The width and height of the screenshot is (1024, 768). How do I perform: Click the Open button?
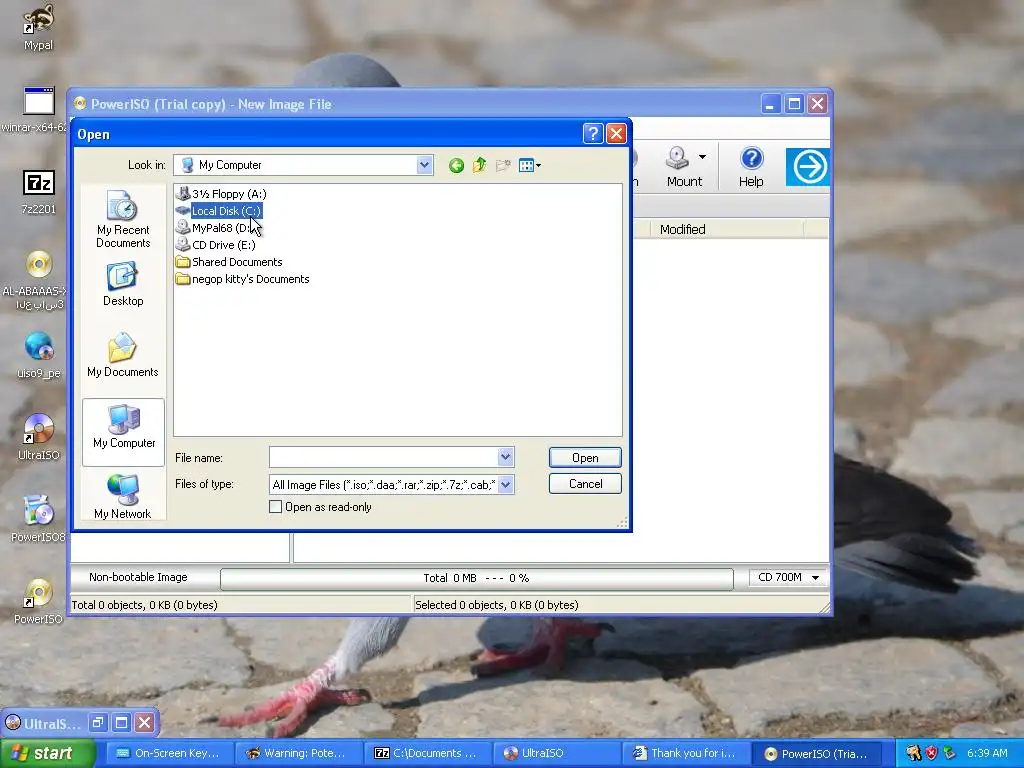(x=585, y=458)
